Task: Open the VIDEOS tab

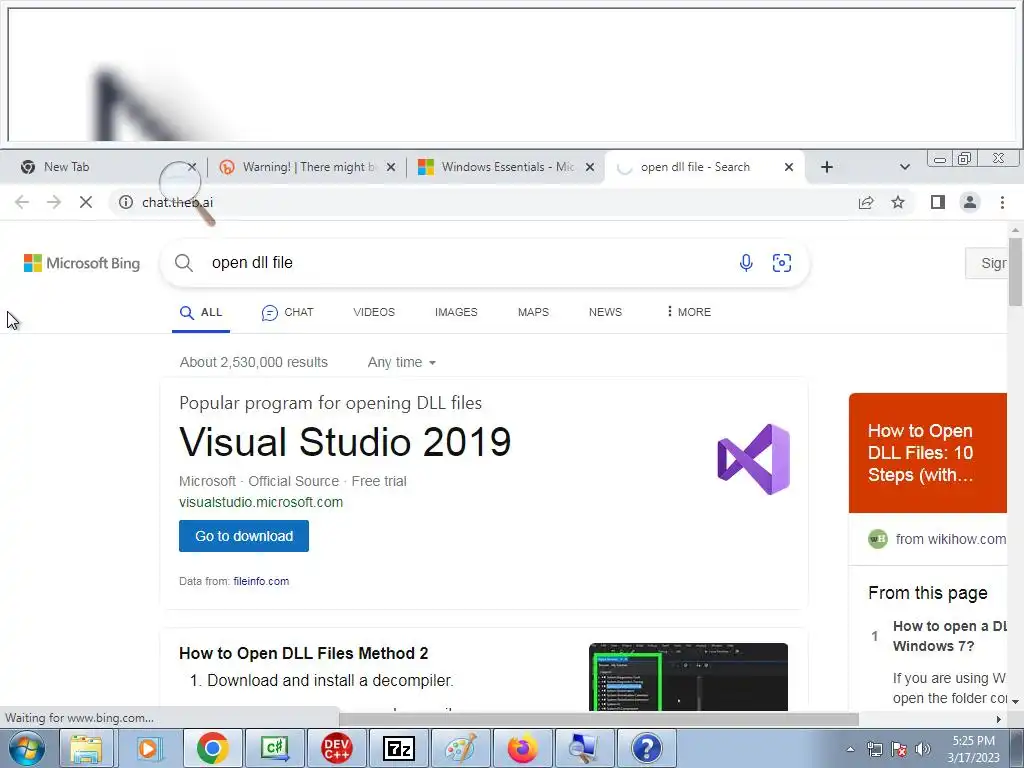Action: point(374,312)
